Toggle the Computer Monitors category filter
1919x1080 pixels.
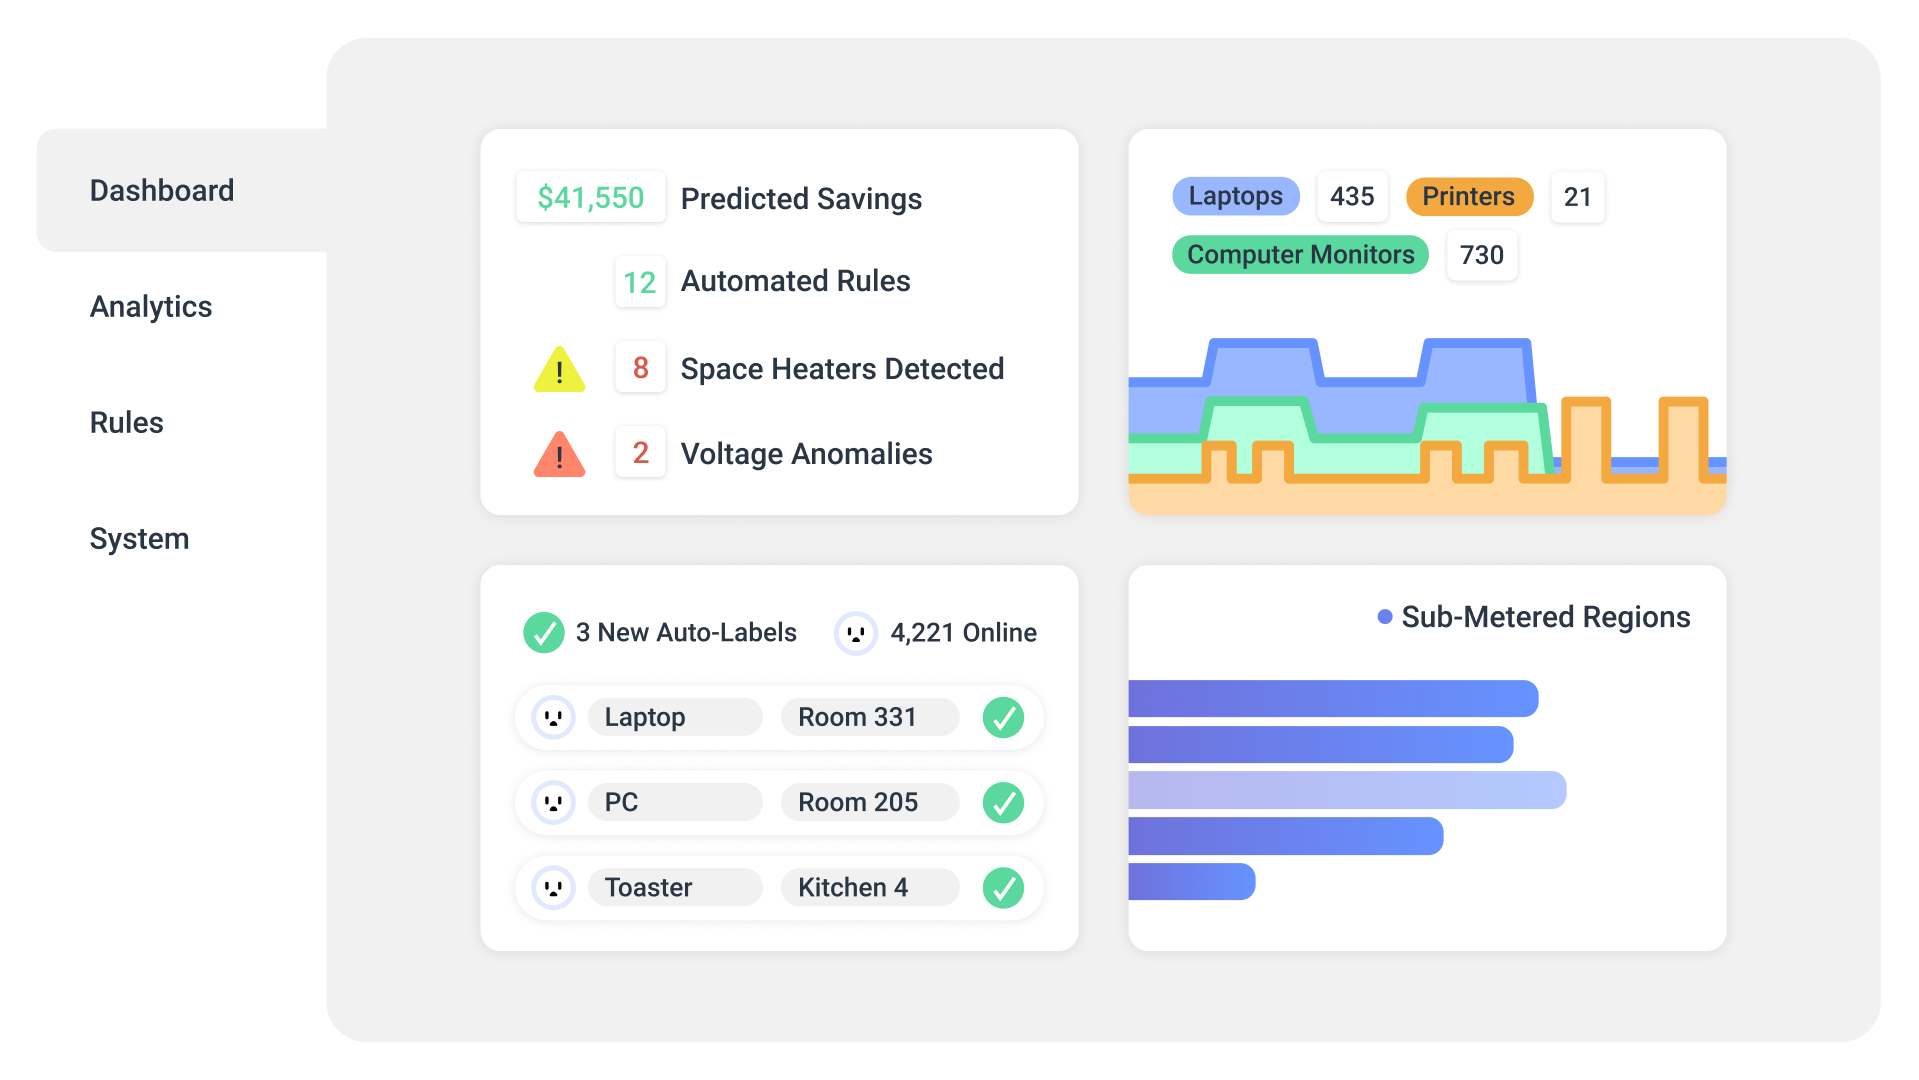tap(1299, 255)
